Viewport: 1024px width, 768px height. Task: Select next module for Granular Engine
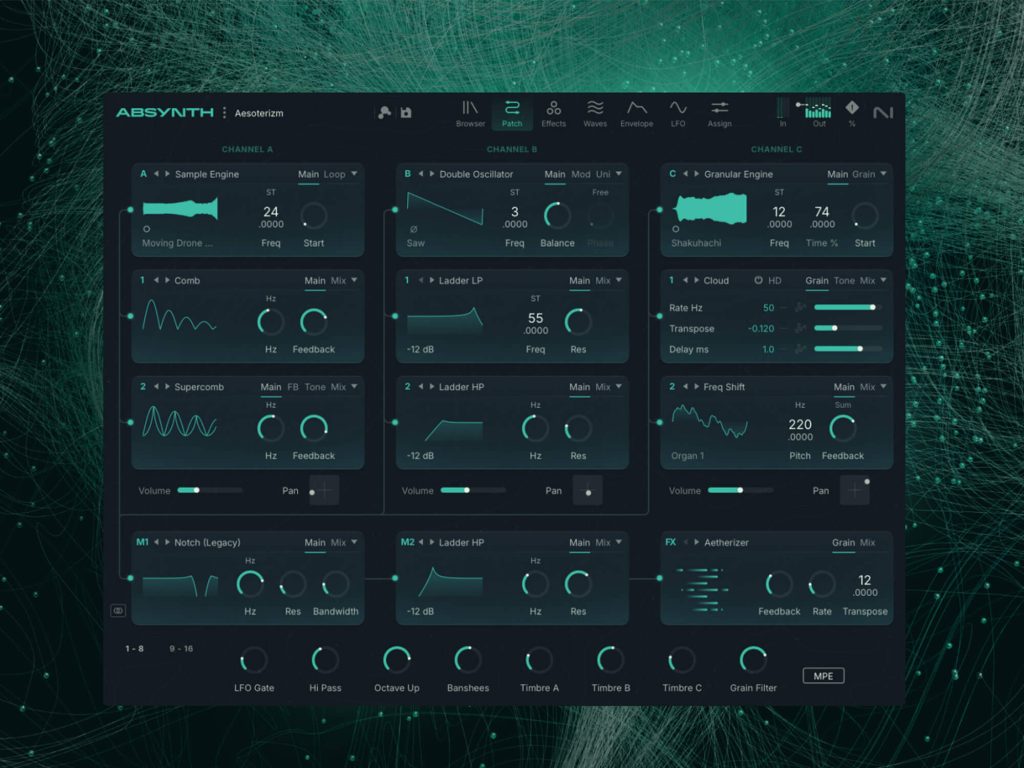[696, 174]
